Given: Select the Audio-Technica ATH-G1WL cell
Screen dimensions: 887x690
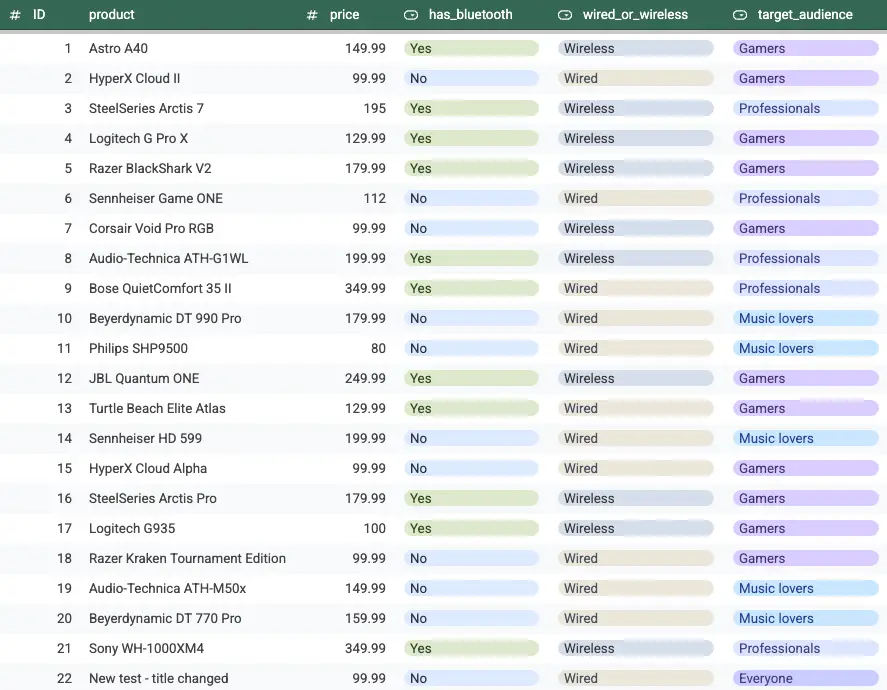Looking at the screenshot, I should [168, 258].
